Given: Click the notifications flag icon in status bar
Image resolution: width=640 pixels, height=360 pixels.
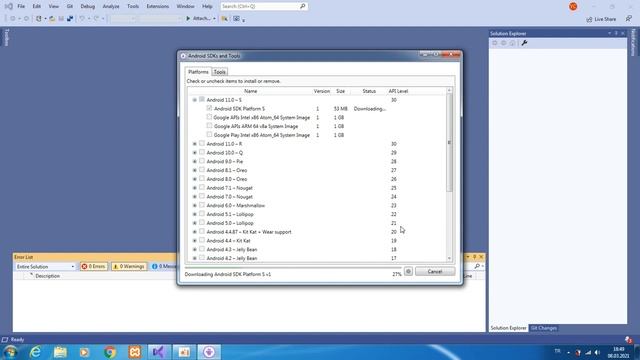Looking at the screenshot, I should [628, 339].
